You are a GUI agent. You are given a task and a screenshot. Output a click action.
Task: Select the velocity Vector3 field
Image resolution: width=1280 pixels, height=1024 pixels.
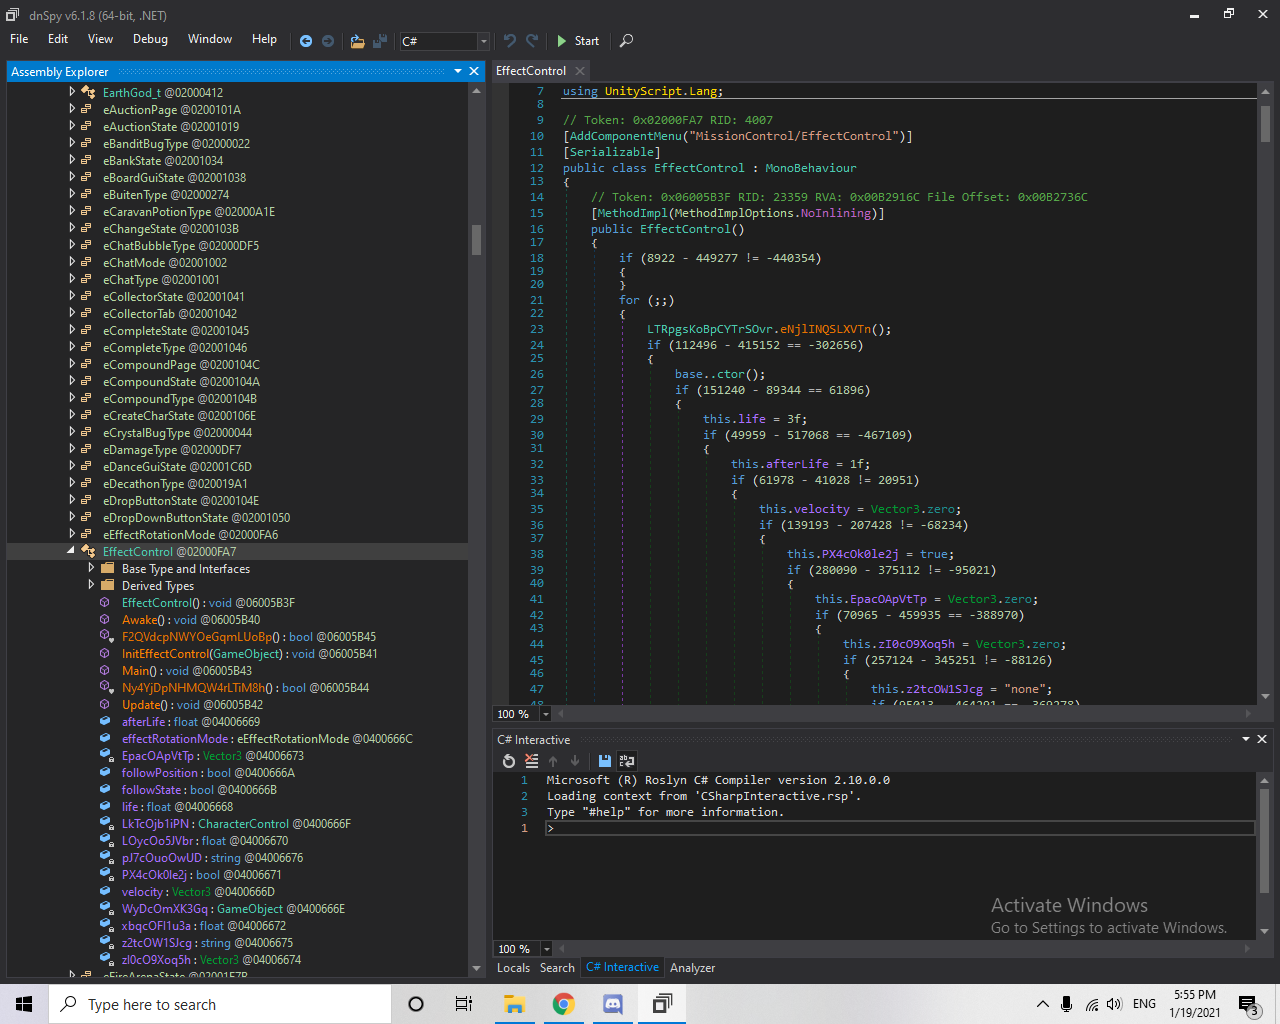(198, 892)
